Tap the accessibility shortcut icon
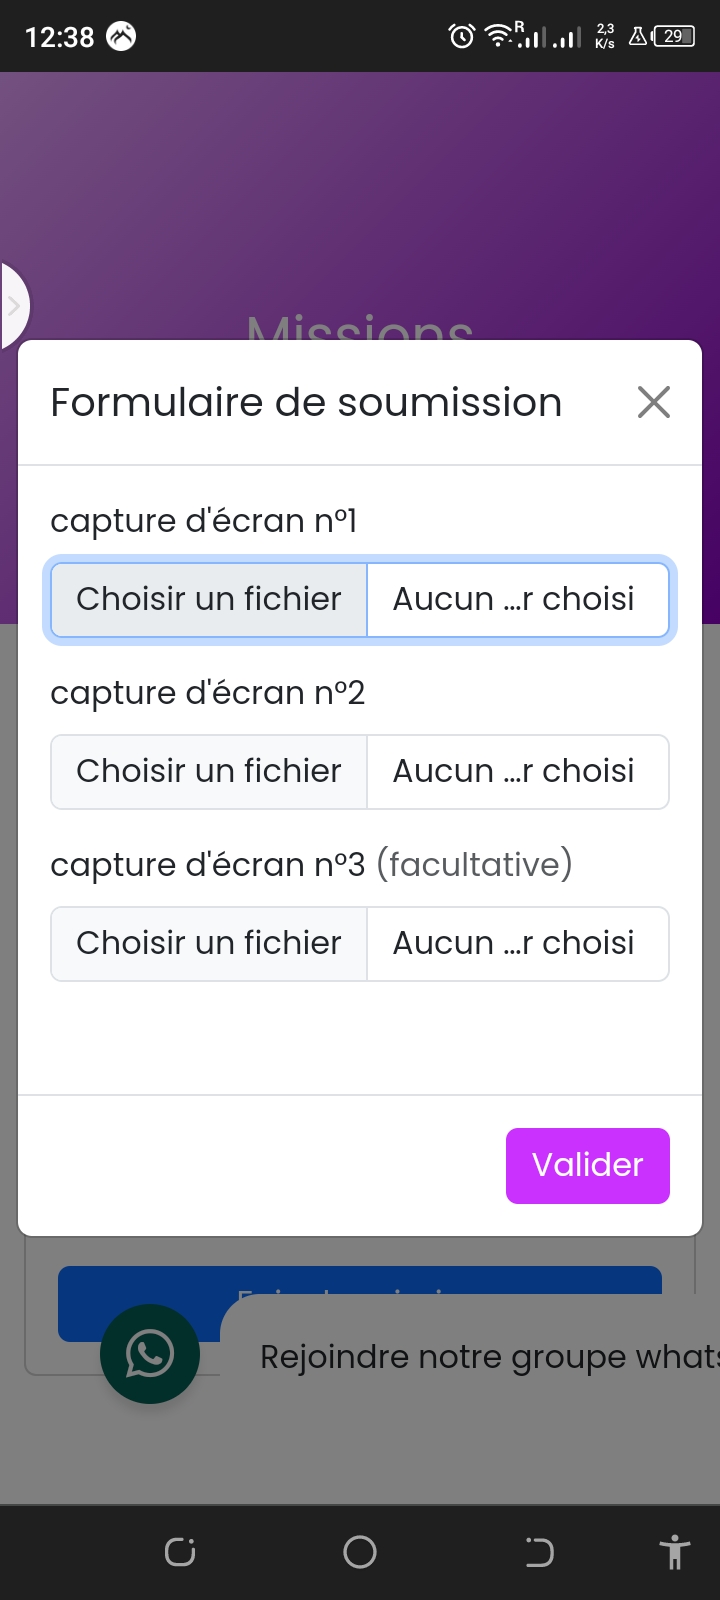The height and width of the screenshot is (1600, 720). point(675,1552)
